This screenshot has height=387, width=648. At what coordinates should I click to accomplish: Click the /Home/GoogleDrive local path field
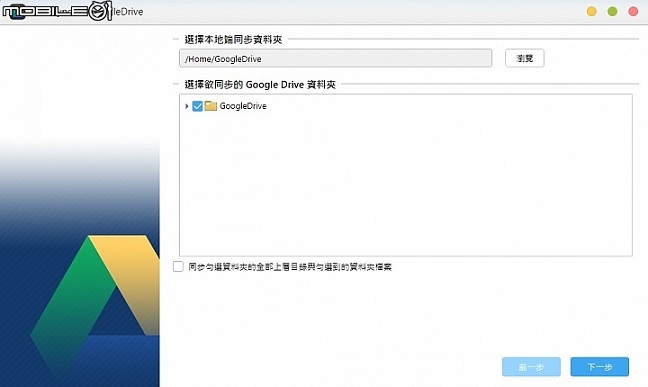tap(336, 58)
